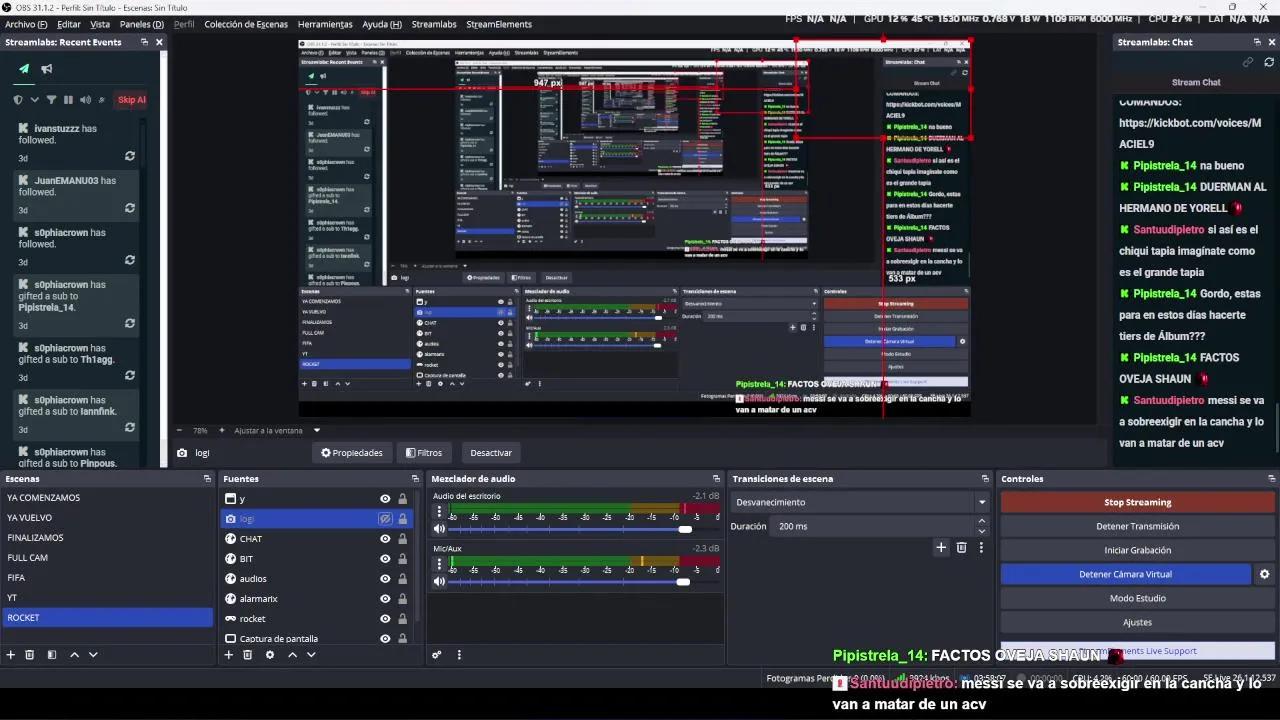Mute the Audio del escritorio channel

439,529
